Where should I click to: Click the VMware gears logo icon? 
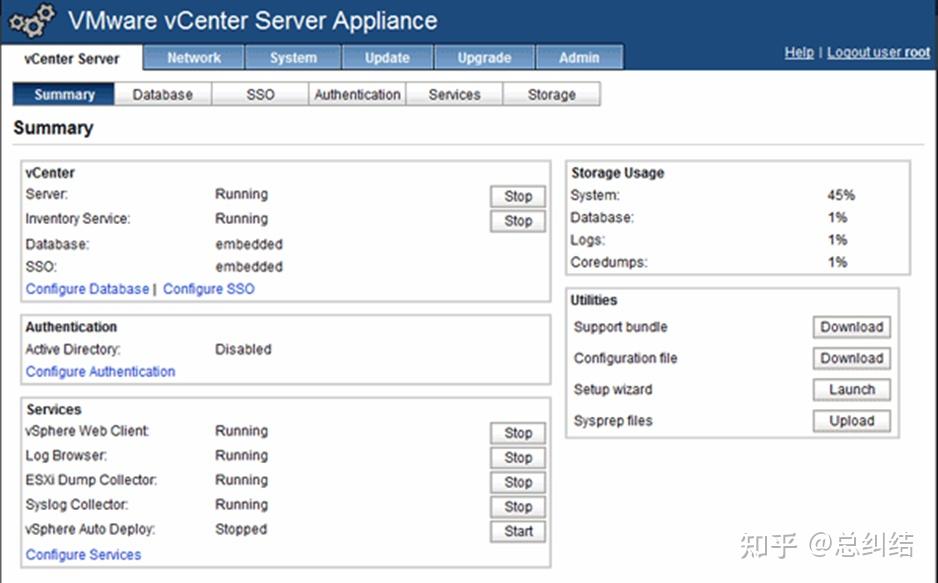pyautogui.click(x=31, y=22)
